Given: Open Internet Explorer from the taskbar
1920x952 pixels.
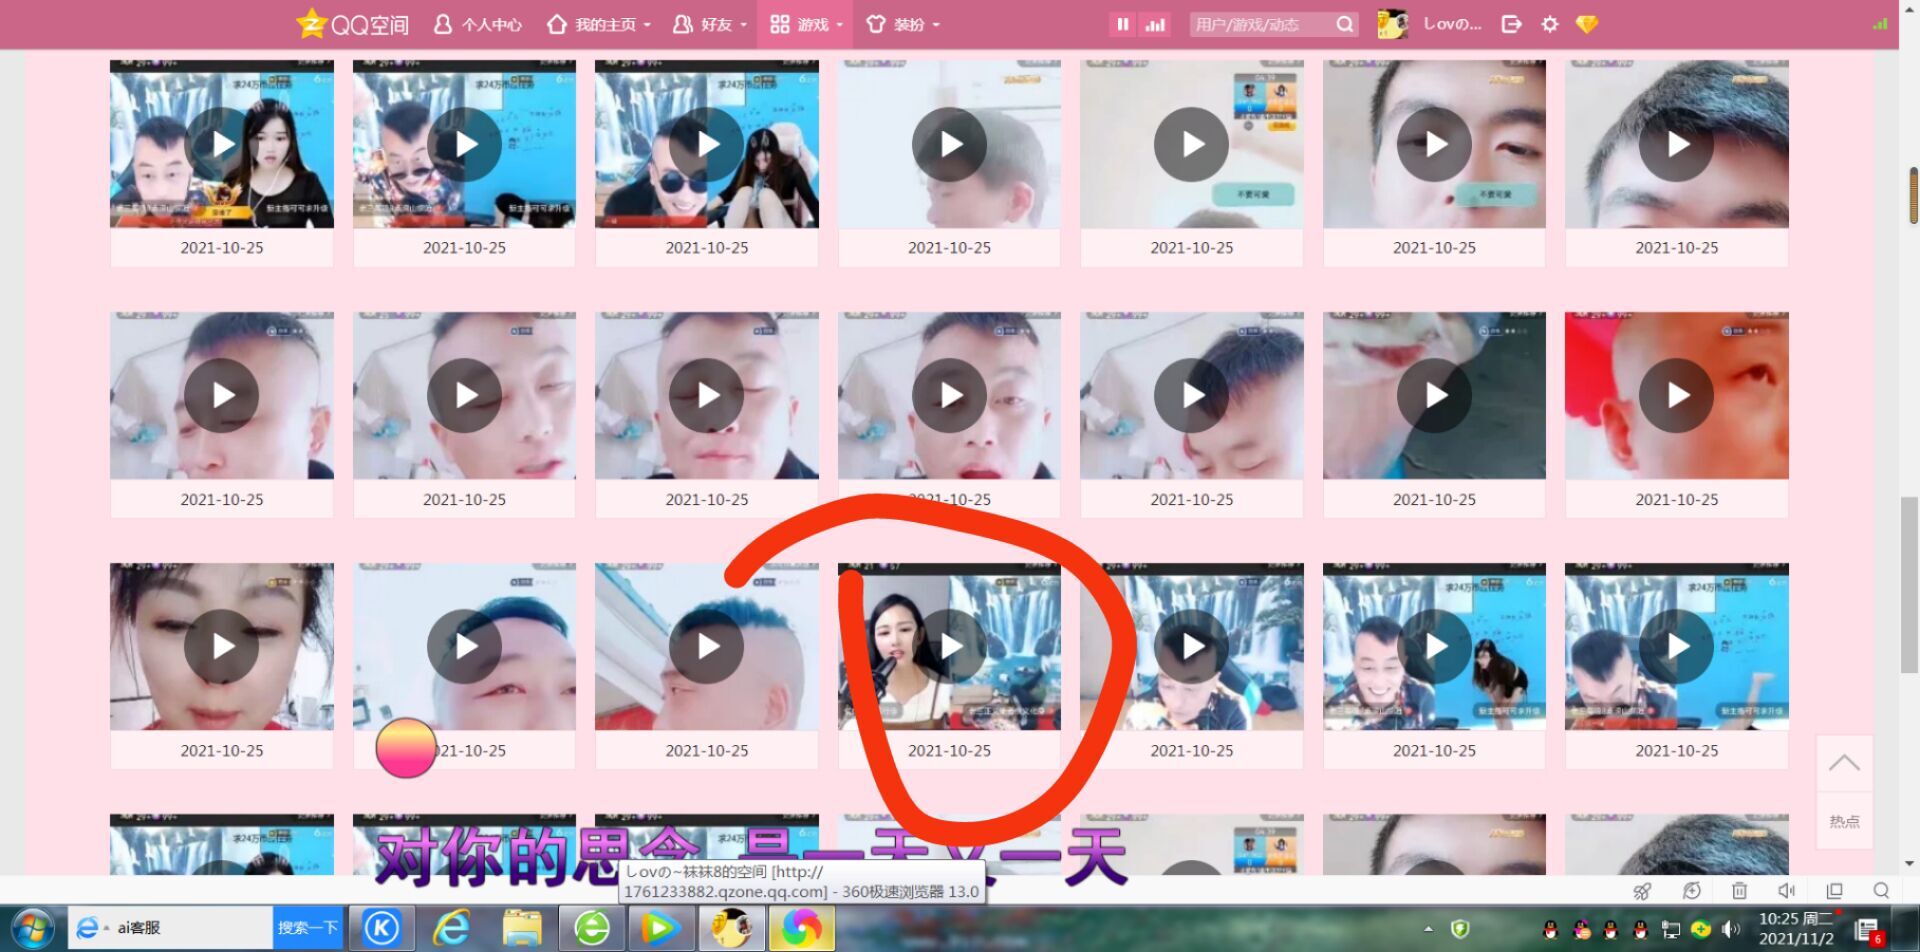Looking at the screenshot, I should pos(451,928).
